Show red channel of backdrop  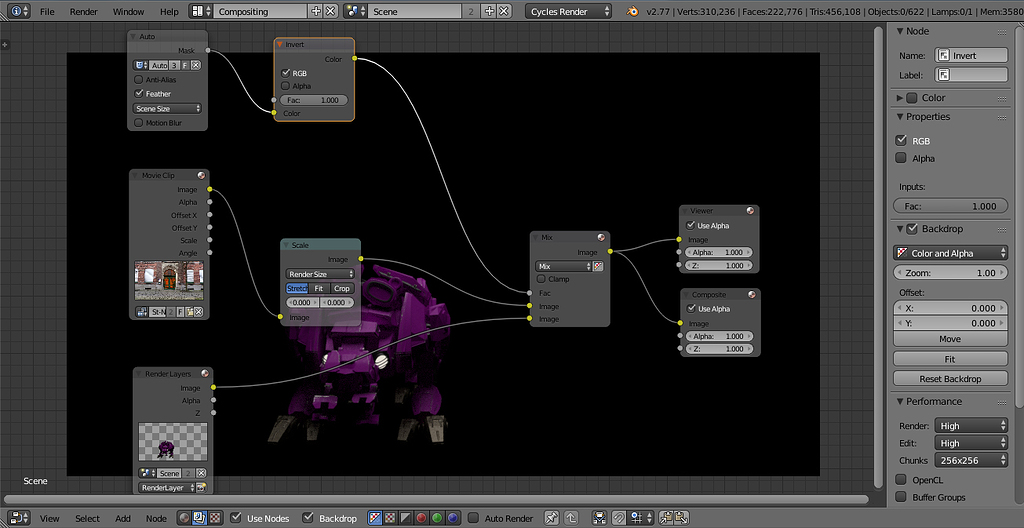coord(421,518)
